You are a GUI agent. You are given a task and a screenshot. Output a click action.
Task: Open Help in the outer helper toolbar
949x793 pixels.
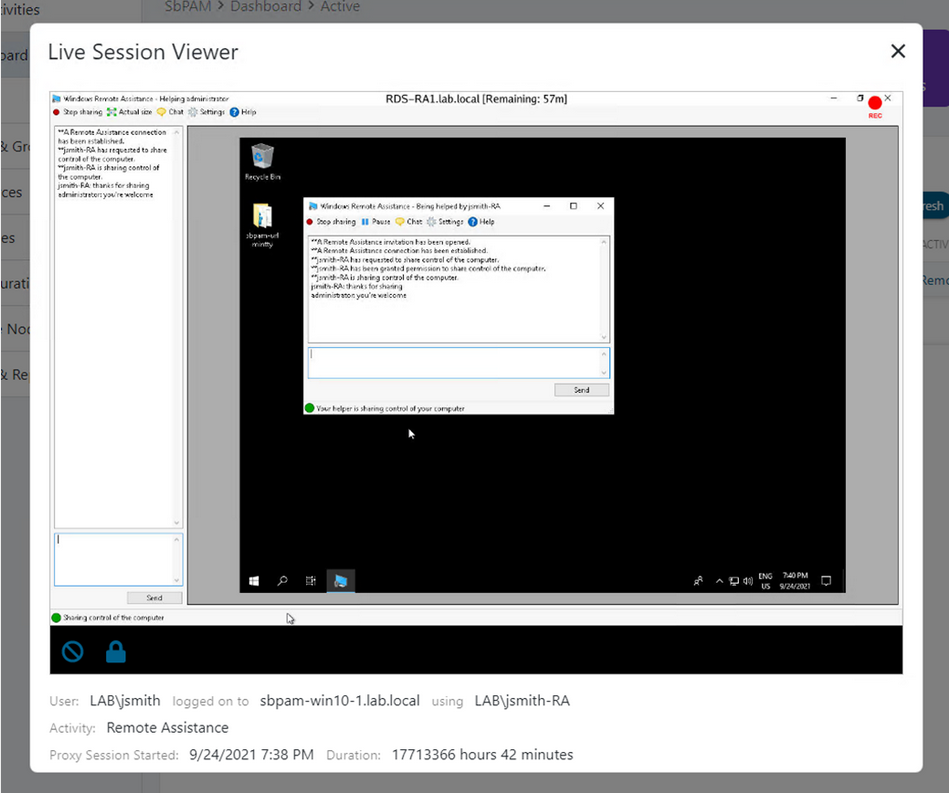tap(243, 112)
